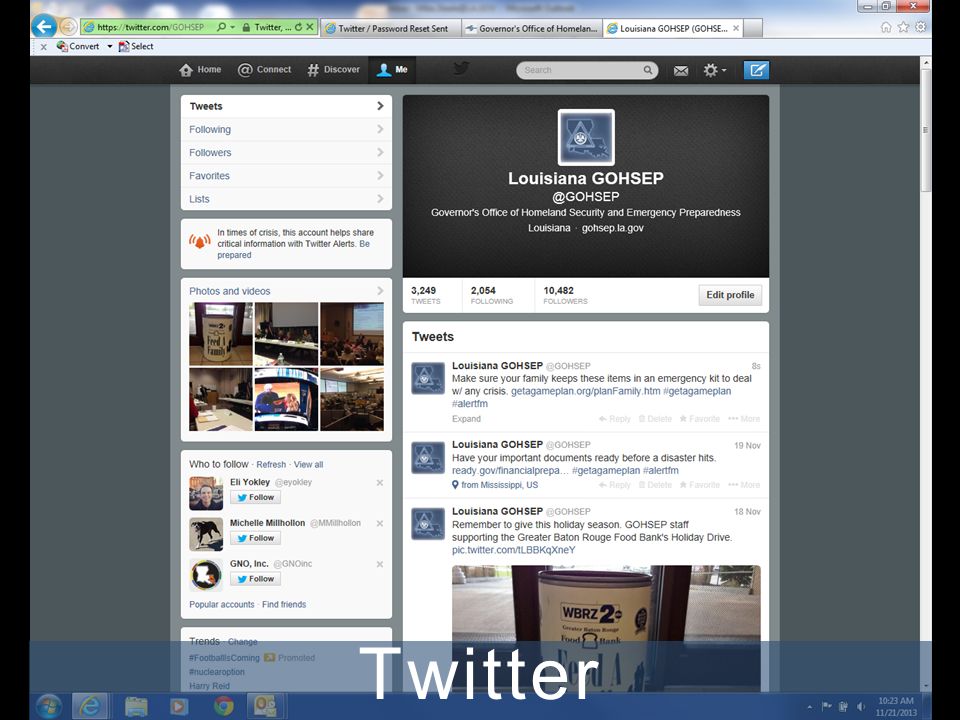Click the browser address bar URL
This screenshot has height=720, width=960.
150,27
